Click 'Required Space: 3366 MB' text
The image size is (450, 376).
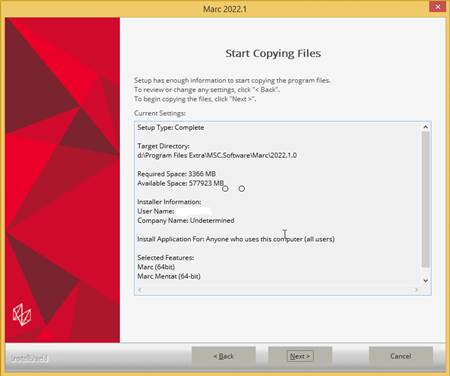(176, 174)
